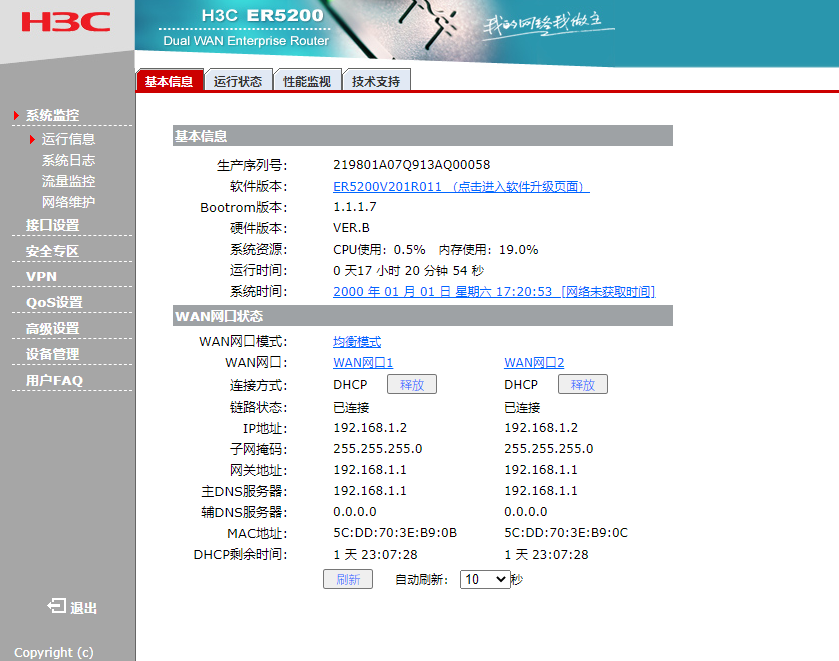
Task: Click the Copyright (c) footer text
Action: pyautogui.click(x=54, y=652)
